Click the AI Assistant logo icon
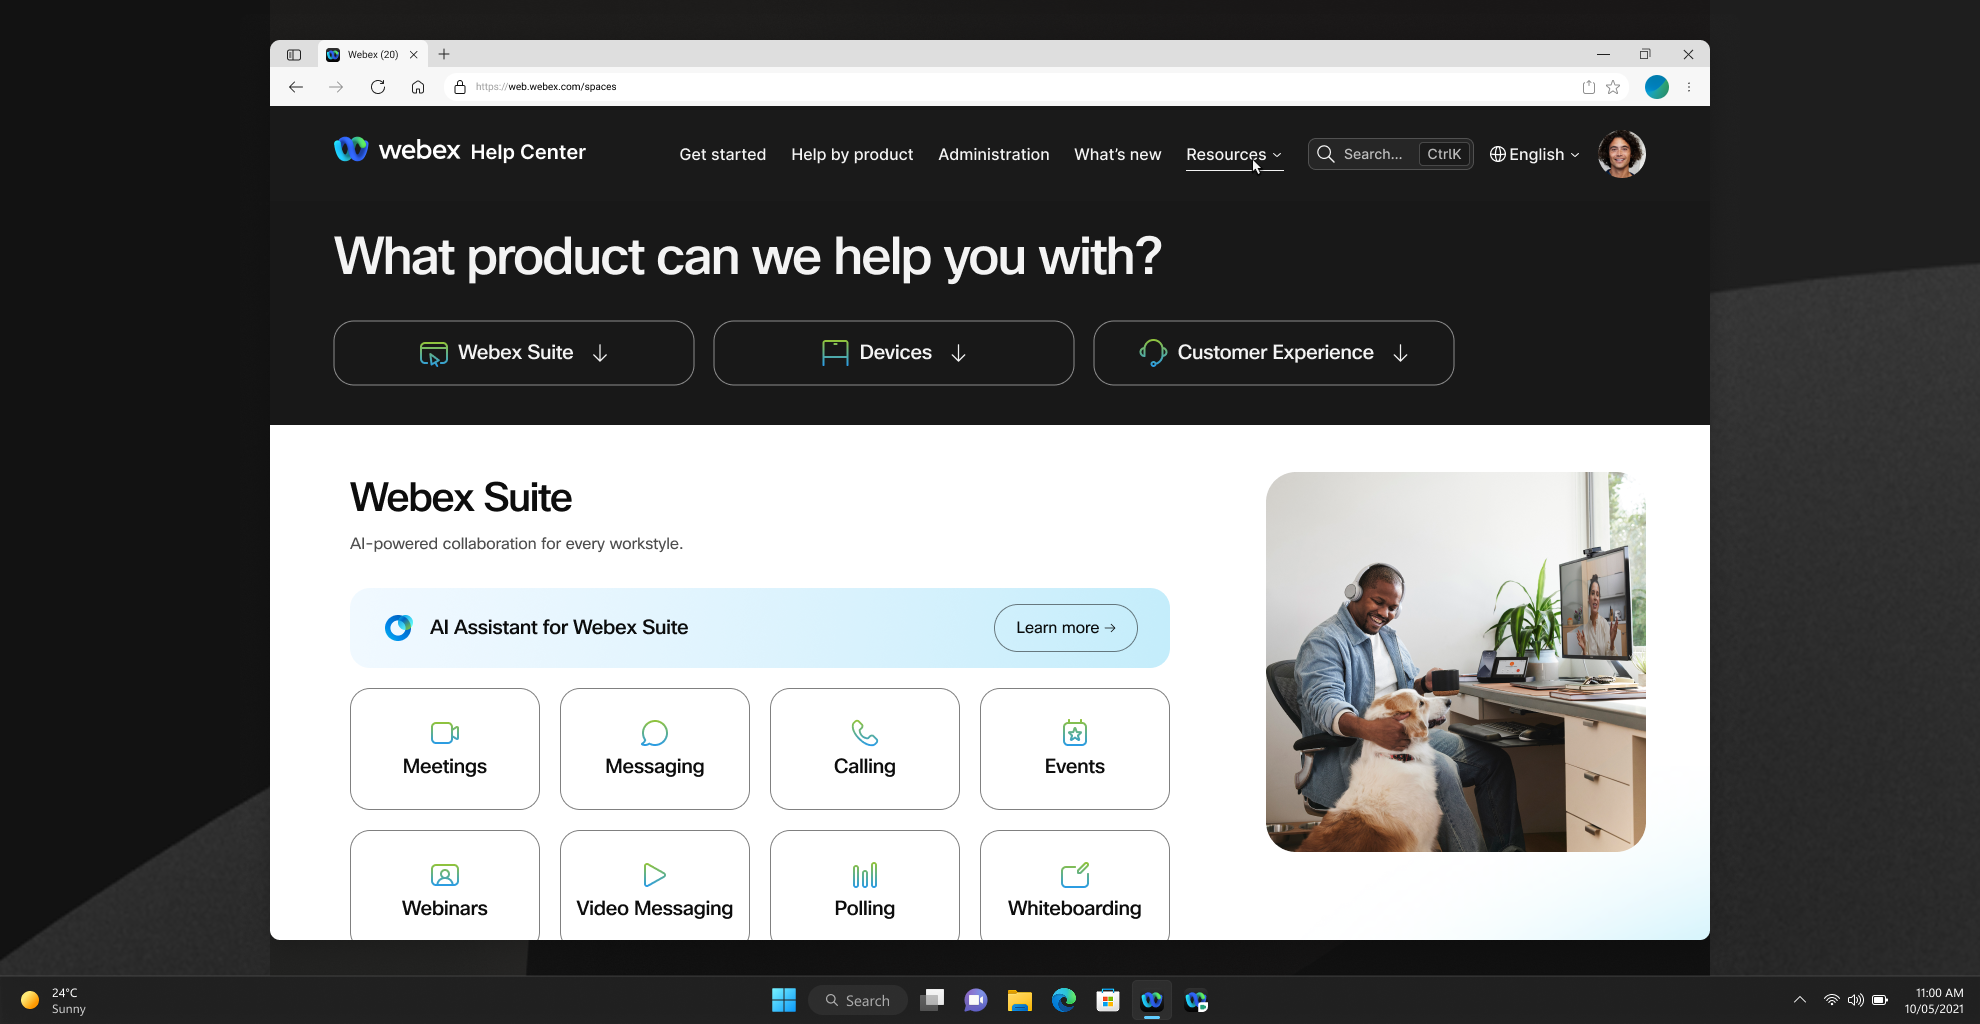1980x1024 pixels. (x=398, y=627)
